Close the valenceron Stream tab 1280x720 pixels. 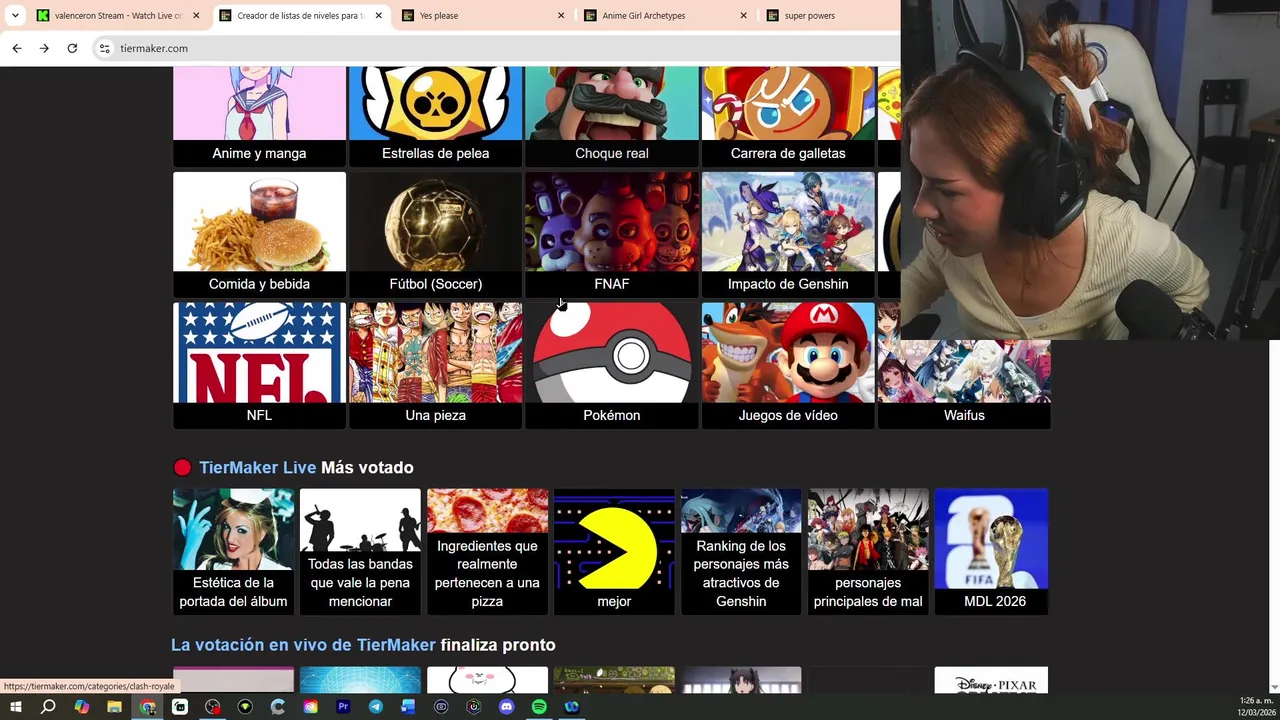tap(196, 15)
